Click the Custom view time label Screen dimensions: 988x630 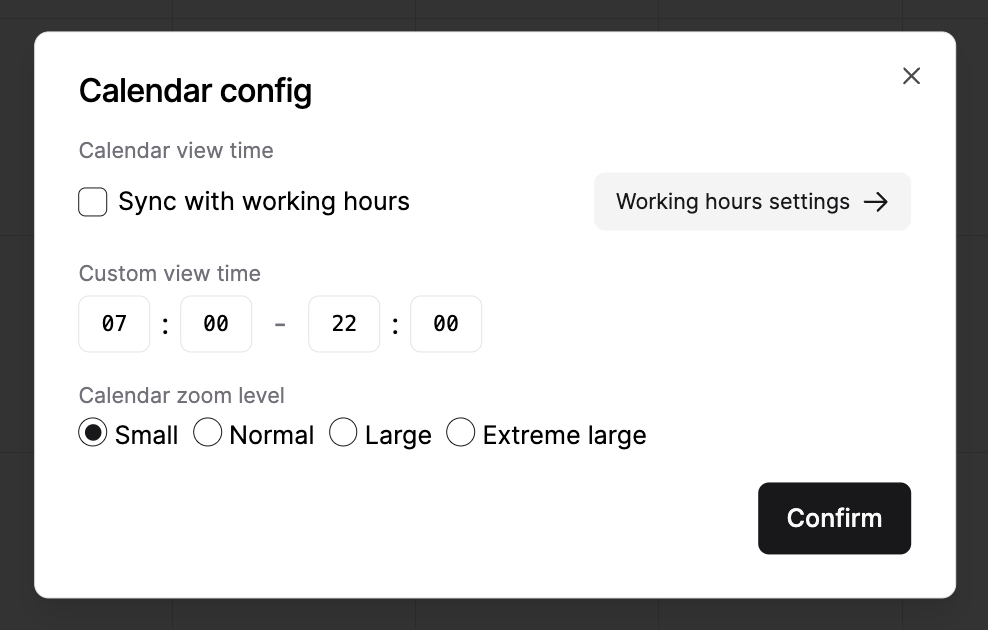[169, 273]
